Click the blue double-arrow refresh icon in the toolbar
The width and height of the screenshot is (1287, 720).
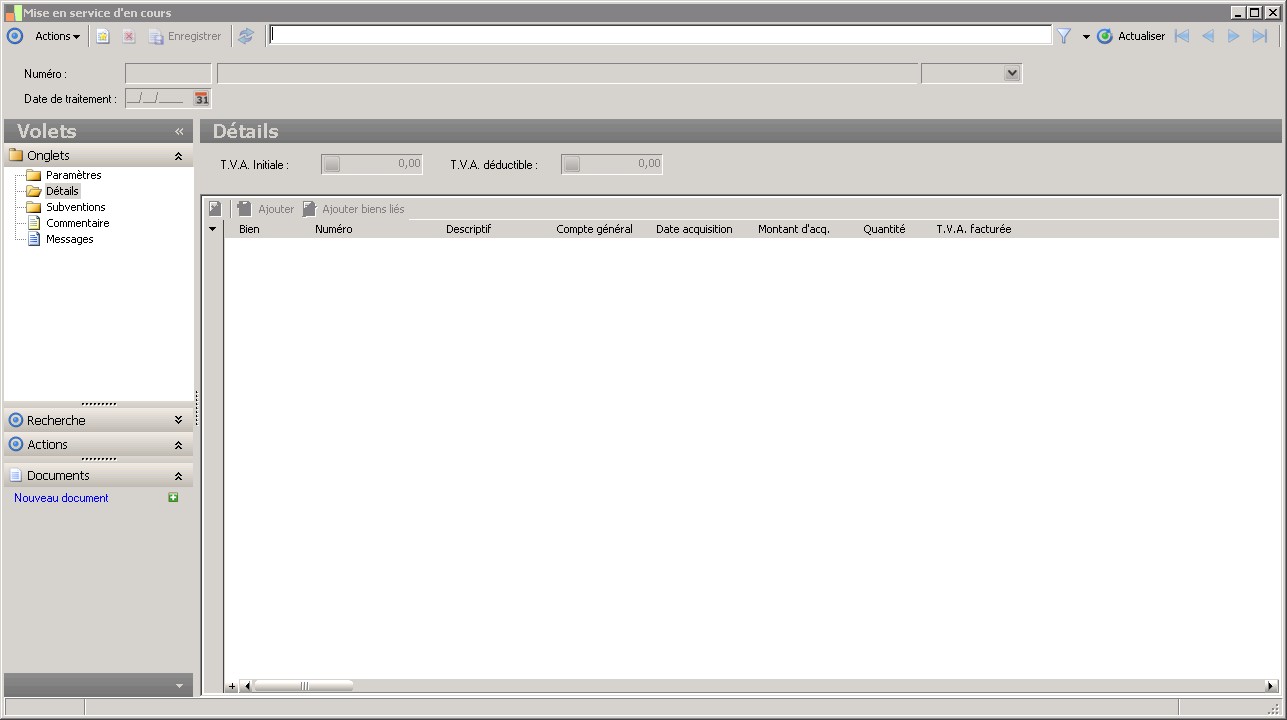point(246,36)
